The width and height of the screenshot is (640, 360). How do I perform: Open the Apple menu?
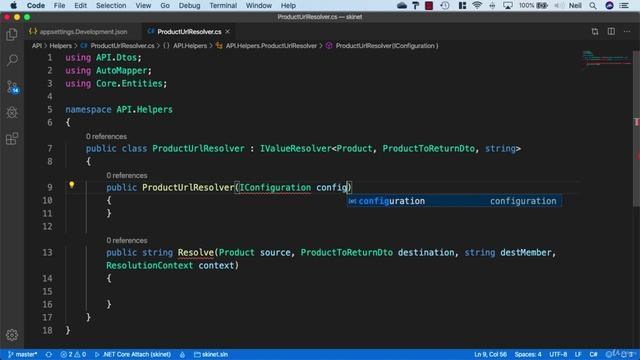tap(13, 5)
